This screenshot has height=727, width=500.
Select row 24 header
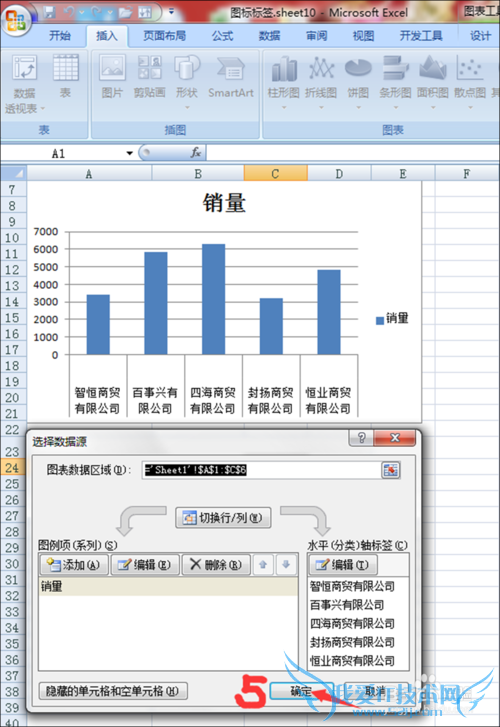pyautogui.click(x=13, y=468)
